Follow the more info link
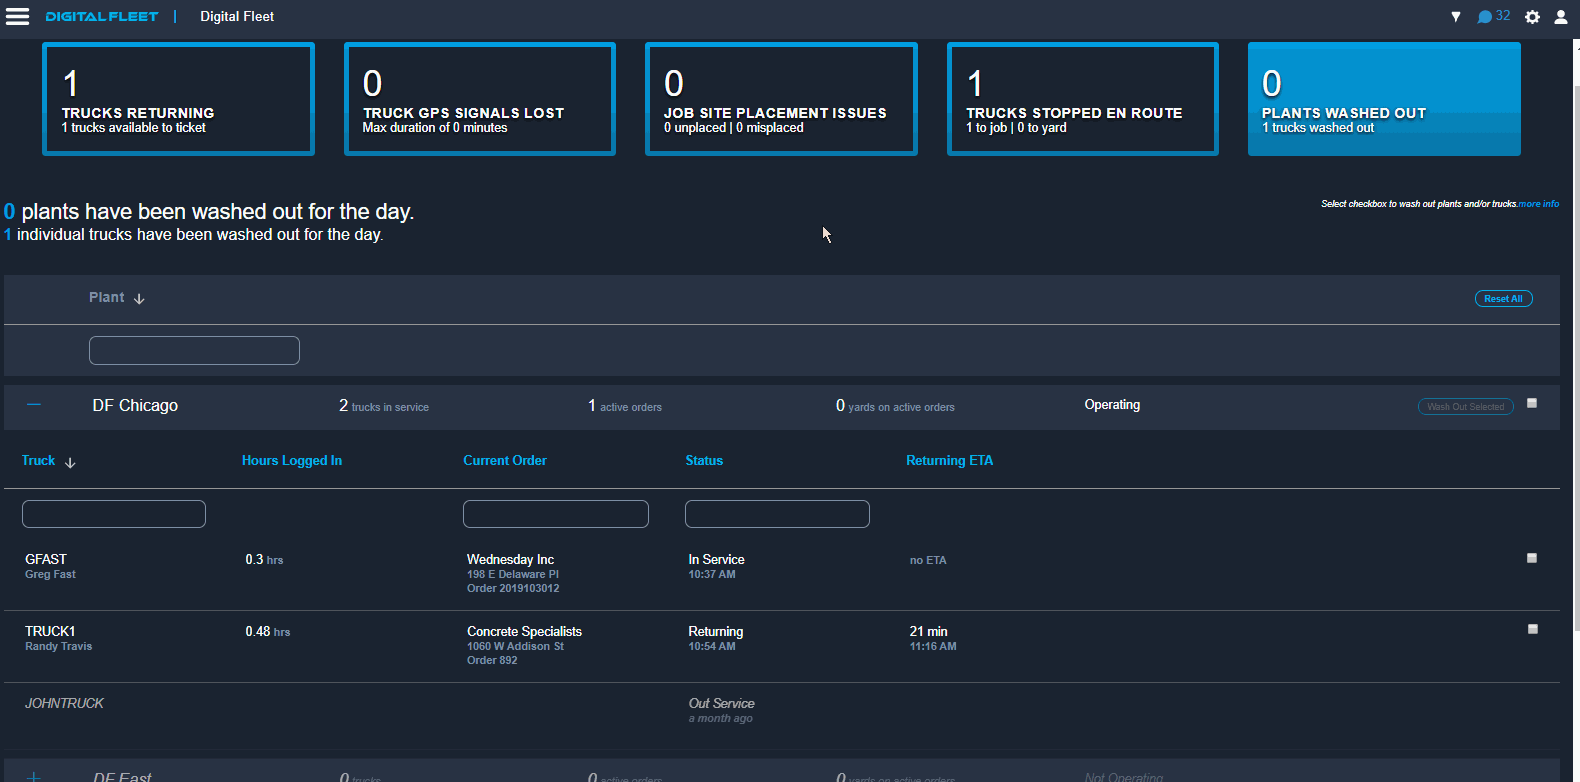 coord(1539,204)
